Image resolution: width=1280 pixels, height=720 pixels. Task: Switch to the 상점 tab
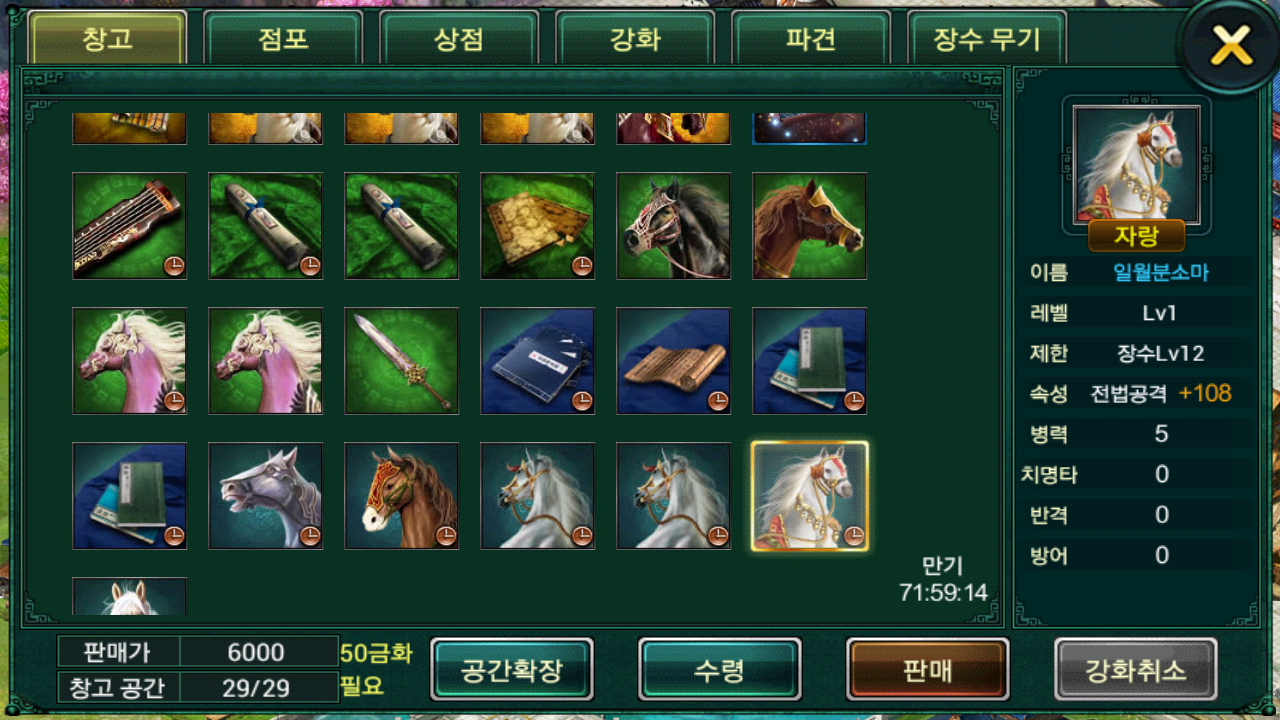(459, 39)
